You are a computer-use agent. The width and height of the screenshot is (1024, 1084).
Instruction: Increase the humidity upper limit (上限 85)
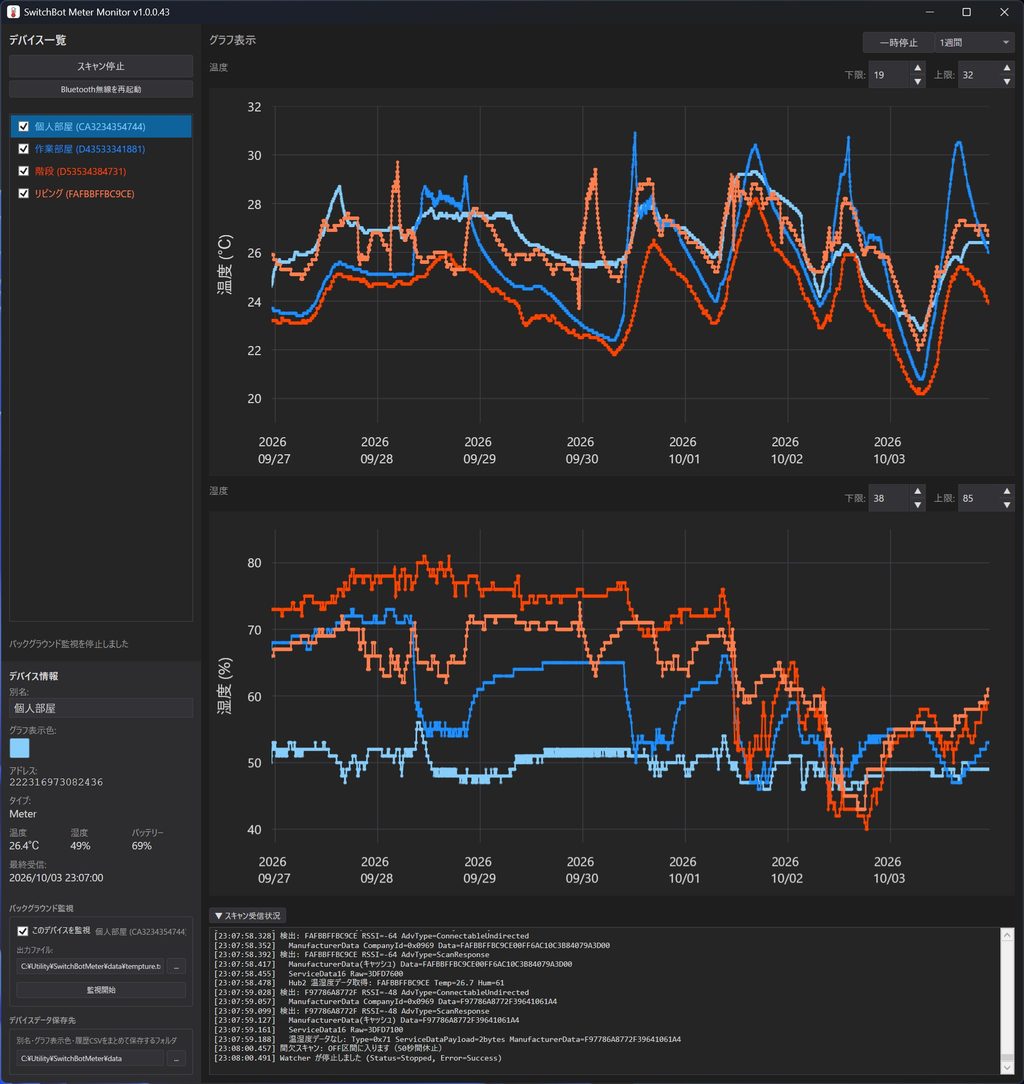pos(1007,492)
